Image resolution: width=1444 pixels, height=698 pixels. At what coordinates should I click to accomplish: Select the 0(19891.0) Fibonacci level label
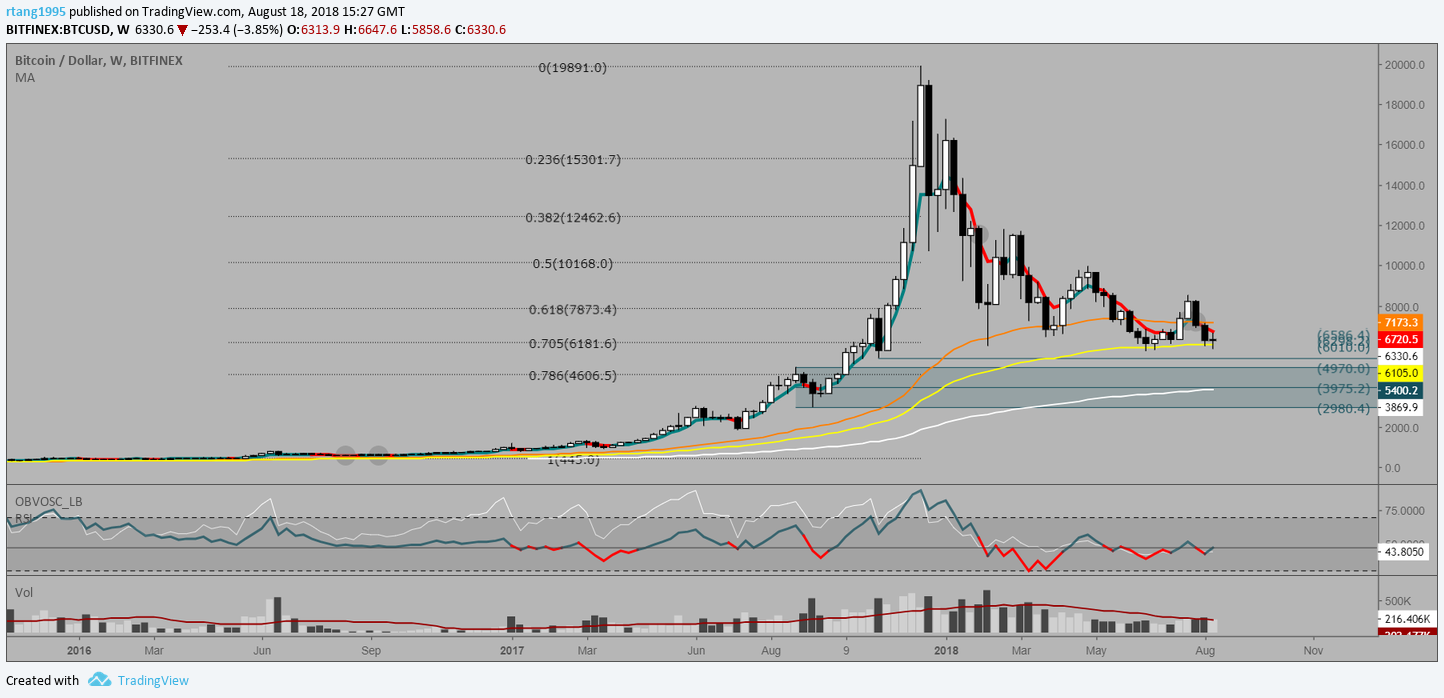[x=572, y=68]
